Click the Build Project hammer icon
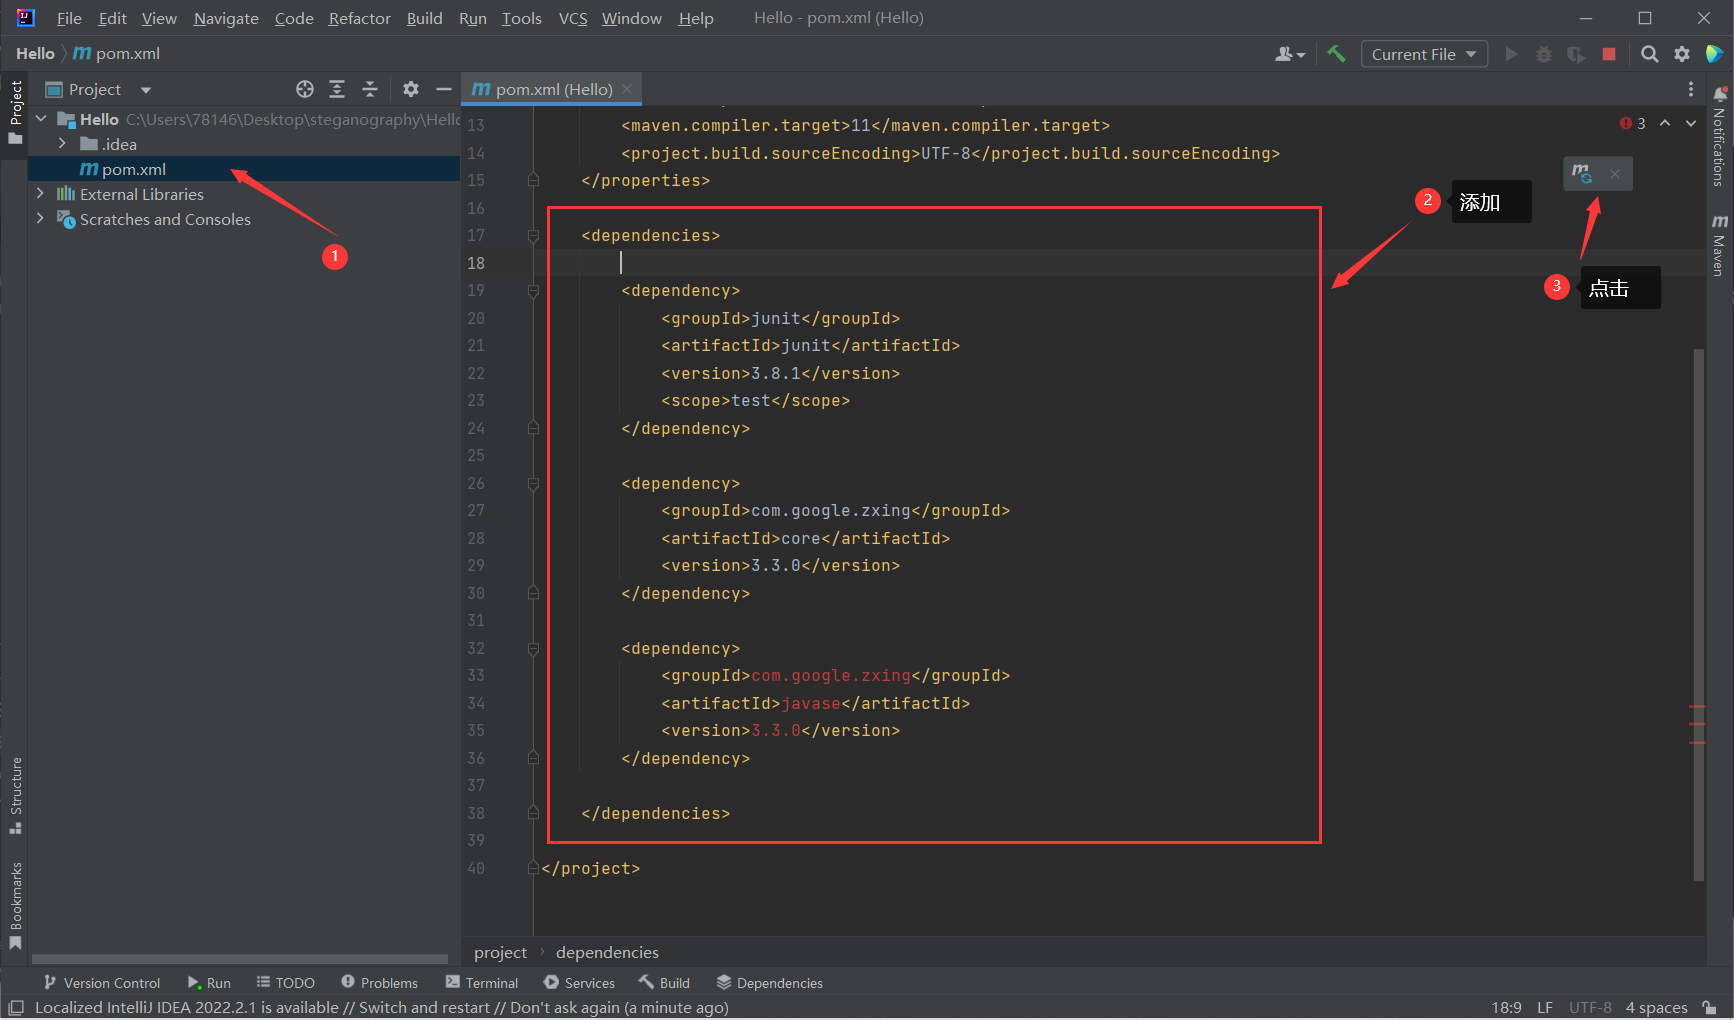The image size is (1734, 1020). (1336, 54)
